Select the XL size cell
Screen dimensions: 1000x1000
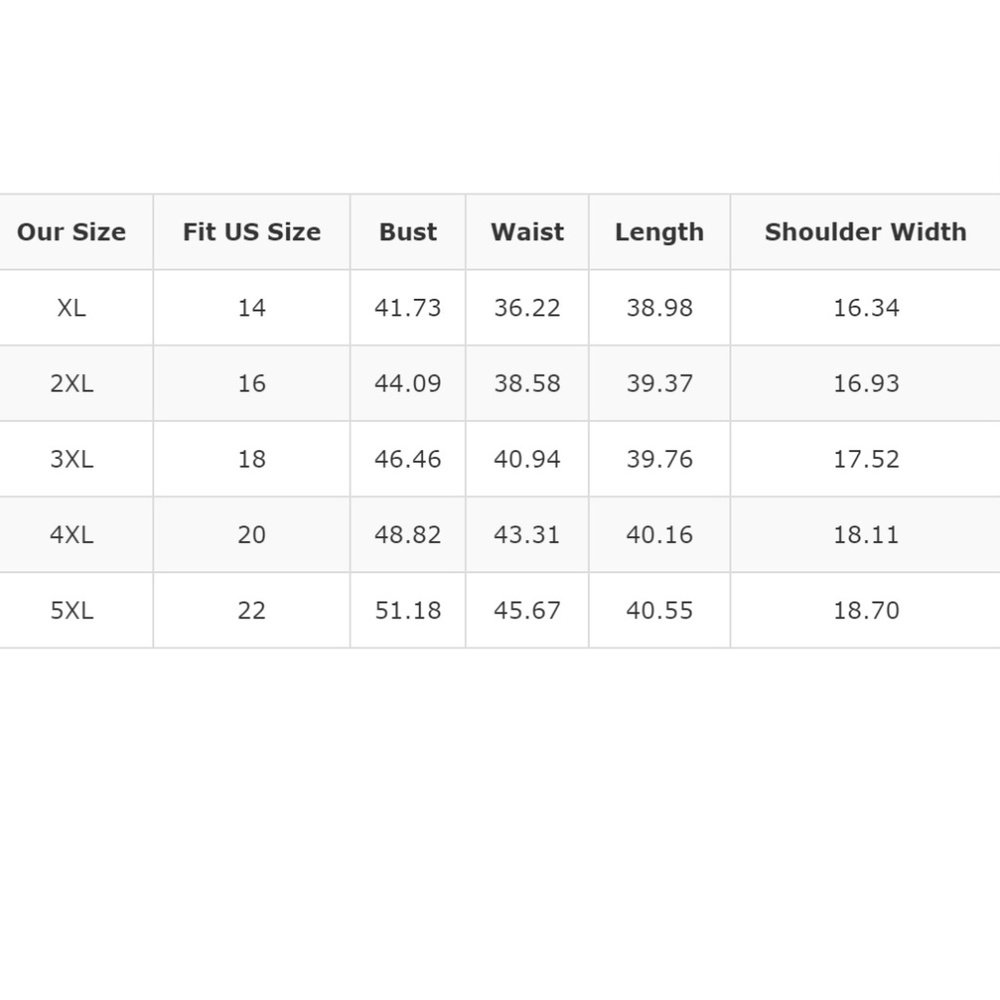click(x=71, y=308)
